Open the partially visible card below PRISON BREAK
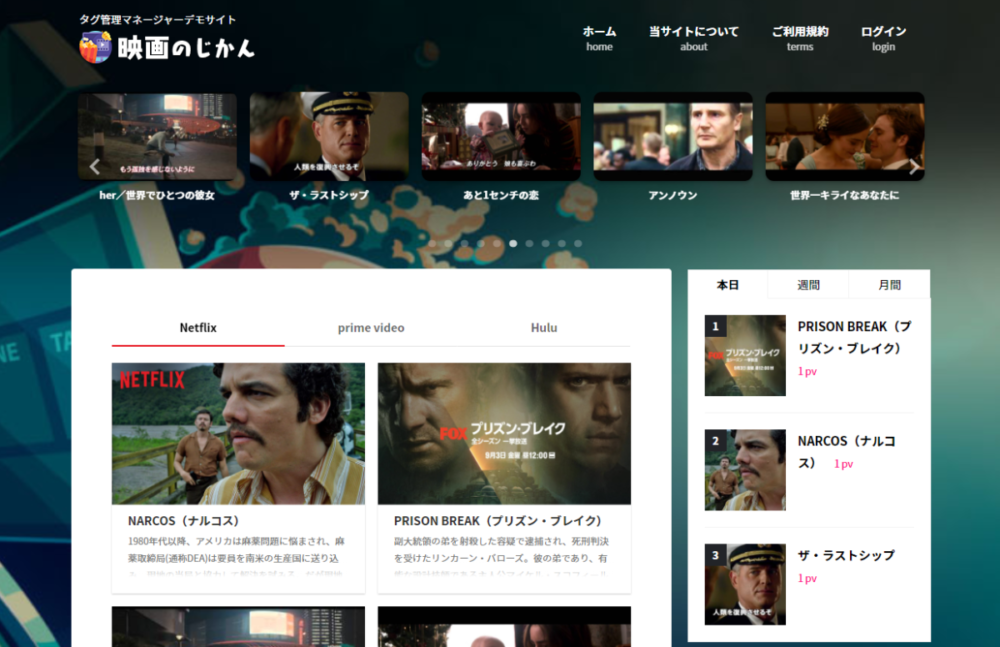 click(504, 627)
